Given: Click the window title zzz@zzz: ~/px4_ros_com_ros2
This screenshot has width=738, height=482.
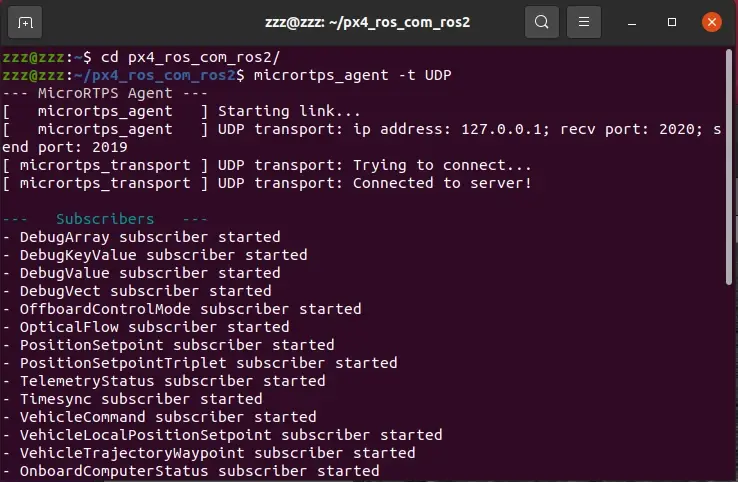Looking at the screenshot, I should (x=367, y=22).
